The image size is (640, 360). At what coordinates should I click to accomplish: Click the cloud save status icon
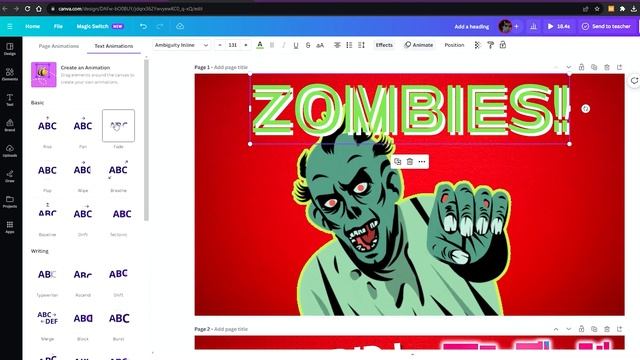point(180,26)
